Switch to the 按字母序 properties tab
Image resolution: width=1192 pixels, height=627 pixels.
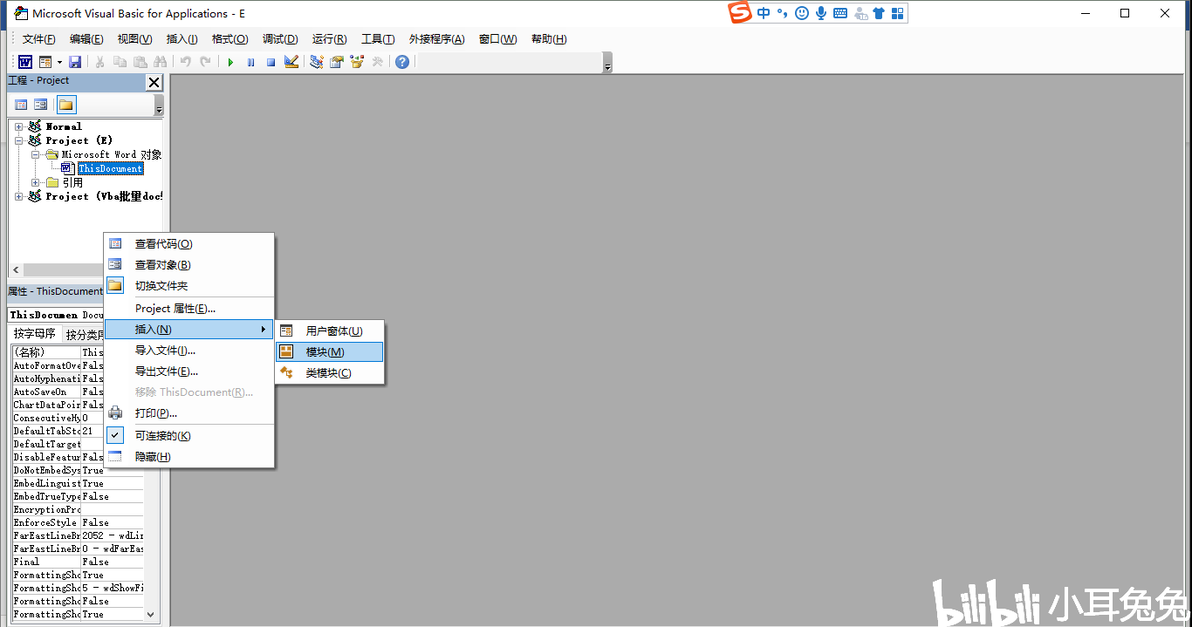pos(34,334)
